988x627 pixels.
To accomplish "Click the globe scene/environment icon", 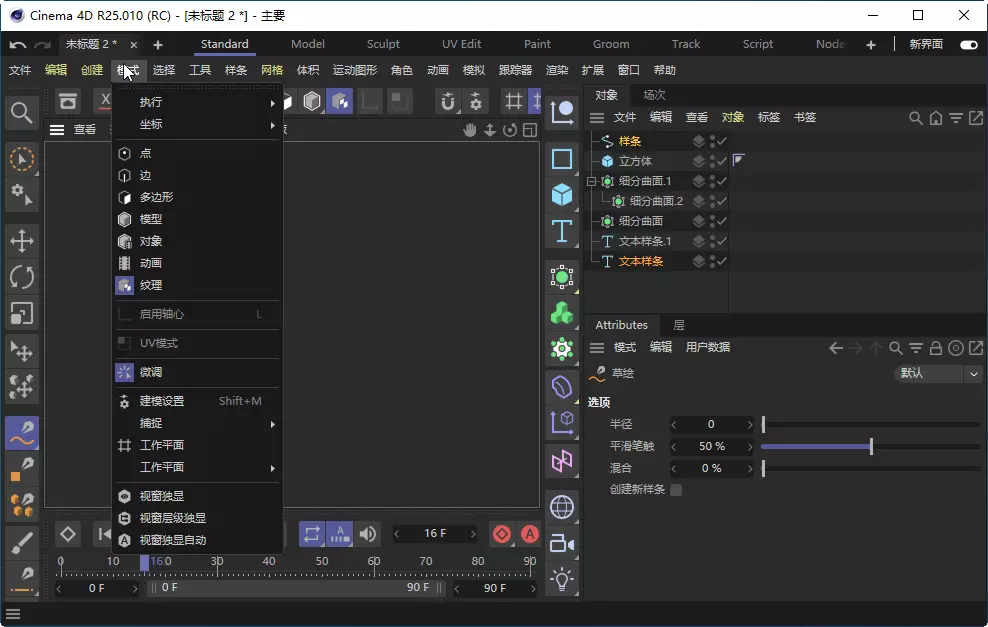I will 561,507.
